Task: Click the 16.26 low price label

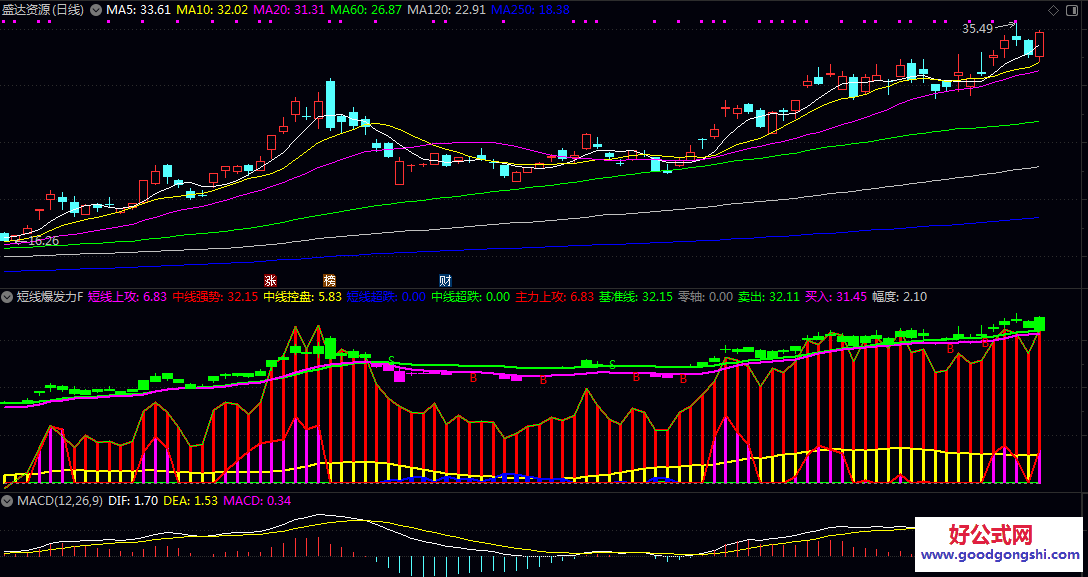Action: click(44, 241)
